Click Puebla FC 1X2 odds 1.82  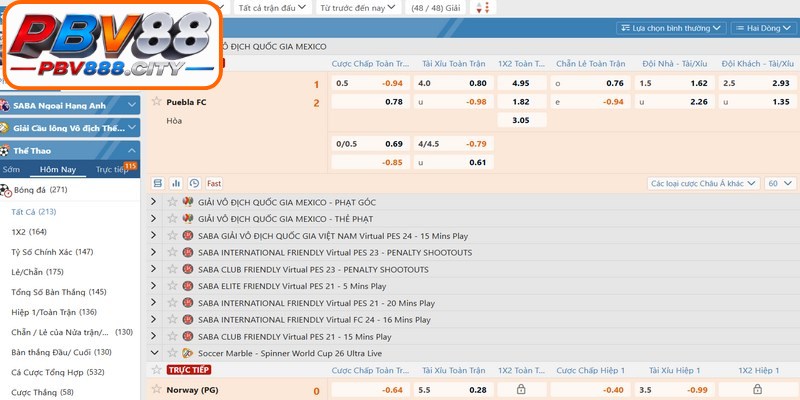click(x=522, y=102)
